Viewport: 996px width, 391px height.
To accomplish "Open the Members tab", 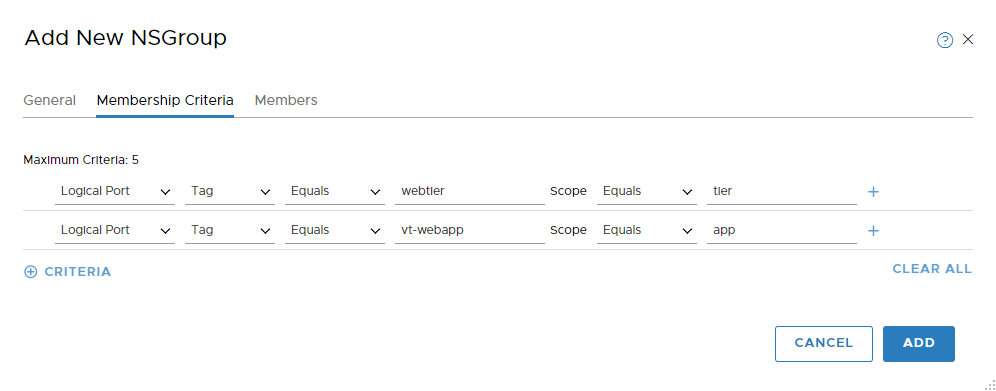I will 286,100.
